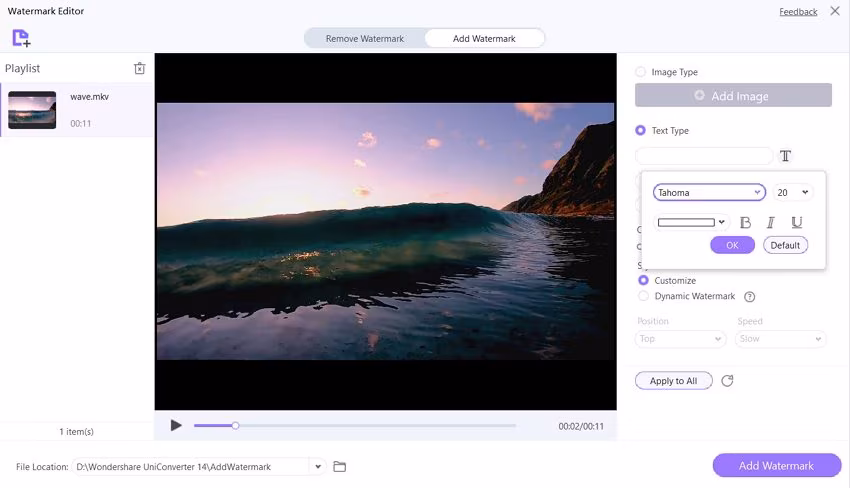Open the Dynamic Watermark help icon
The width and height of the screenshot is (850, 488).
click(749, 297)
